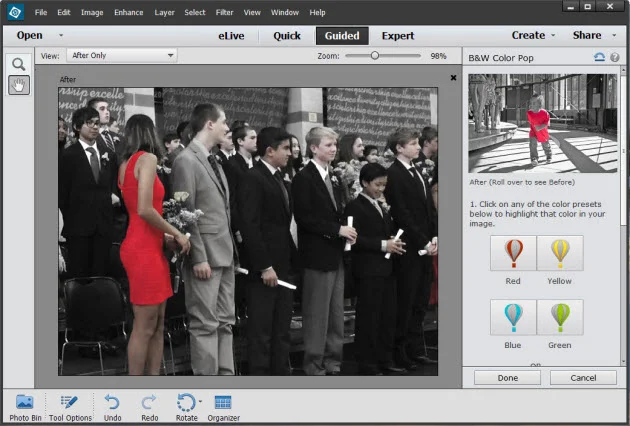
Task: Open the Window menu
Action: click(x=285, y=12)
